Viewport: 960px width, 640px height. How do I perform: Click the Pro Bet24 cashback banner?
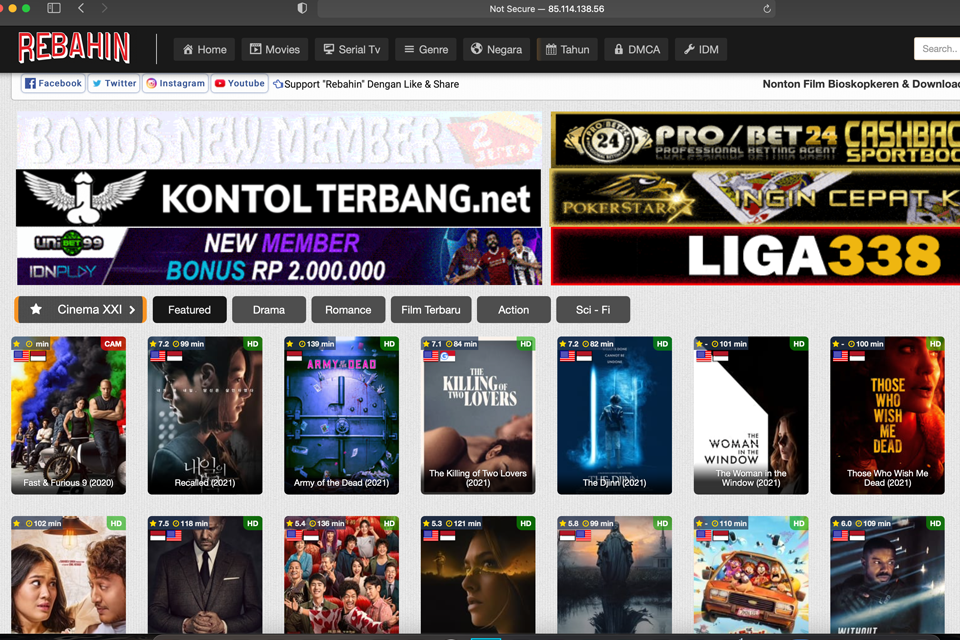755,140
